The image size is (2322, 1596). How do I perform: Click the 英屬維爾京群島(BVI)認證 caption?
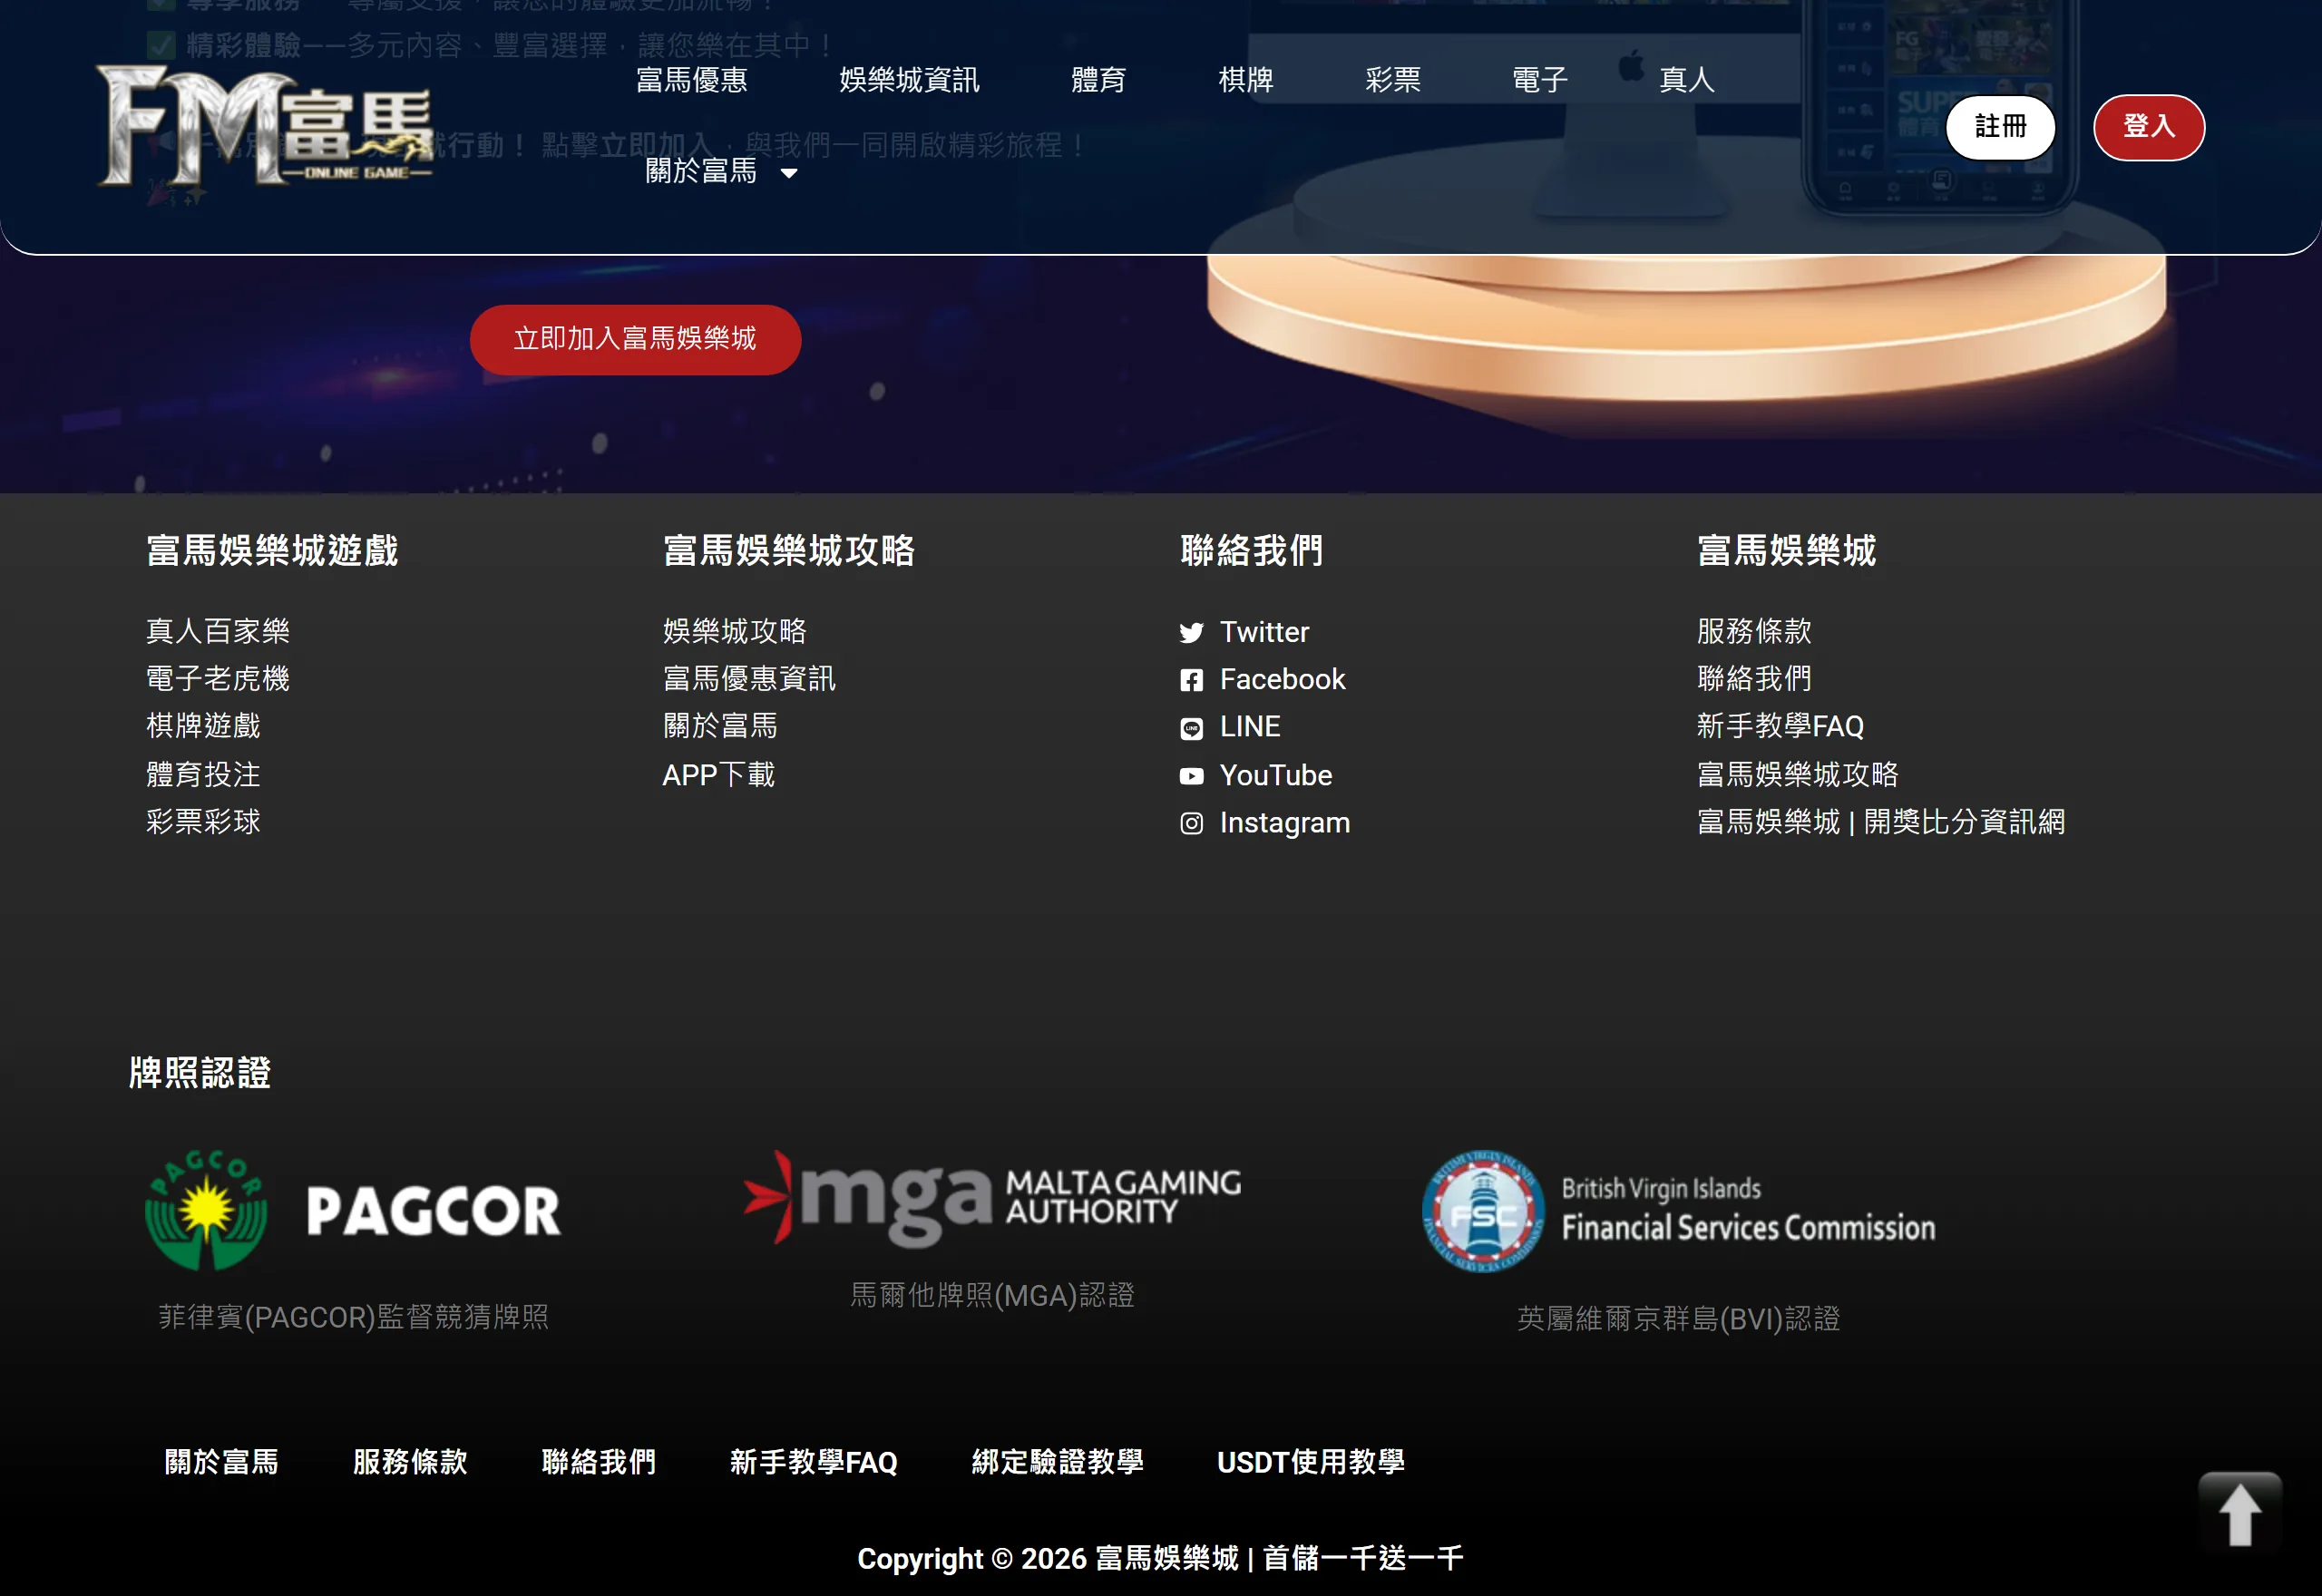pos(1679,1319)
